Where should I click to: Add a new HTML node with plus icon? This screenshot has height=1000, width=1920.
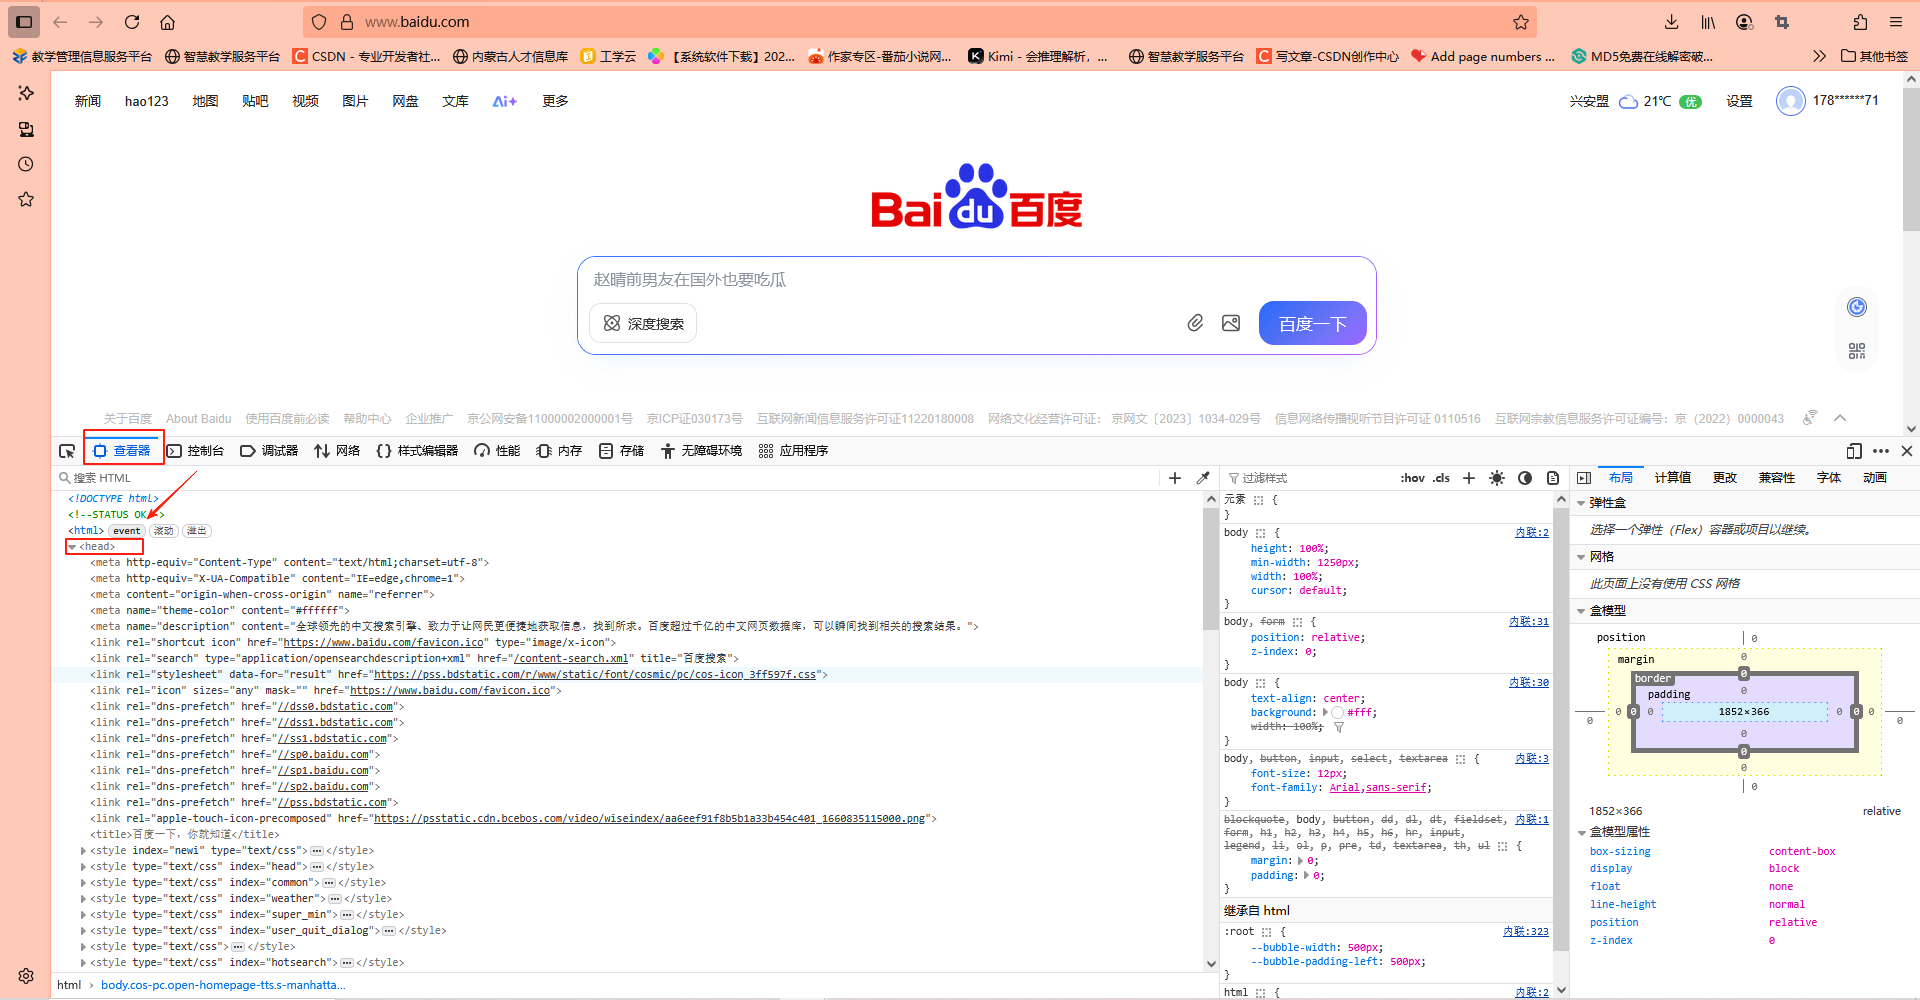click(x=1175, y=478)
